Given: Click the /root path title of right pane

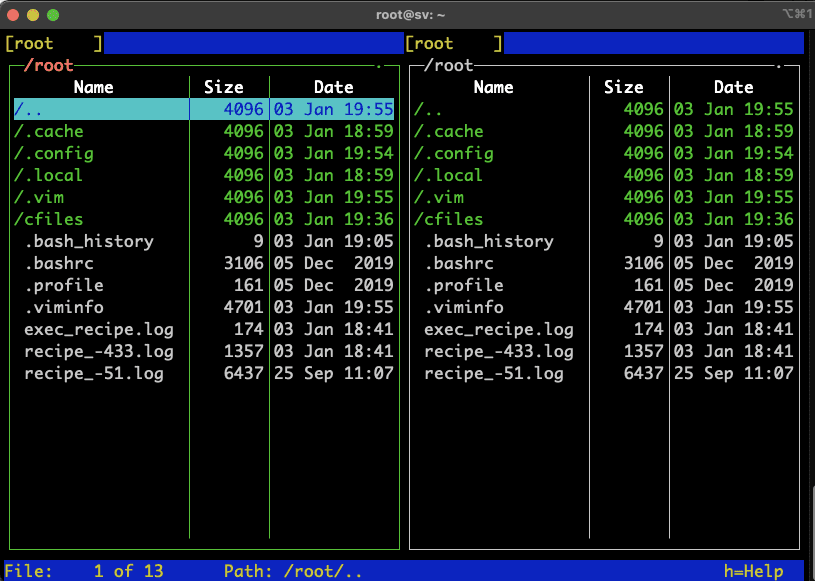Looking at the screenshot, I should coord(449,65).
